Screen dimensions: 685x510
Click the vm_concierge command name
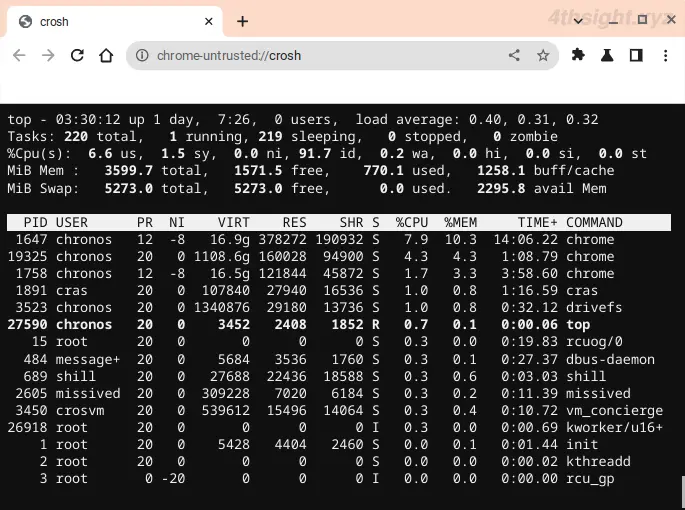[x=614, y=411]
